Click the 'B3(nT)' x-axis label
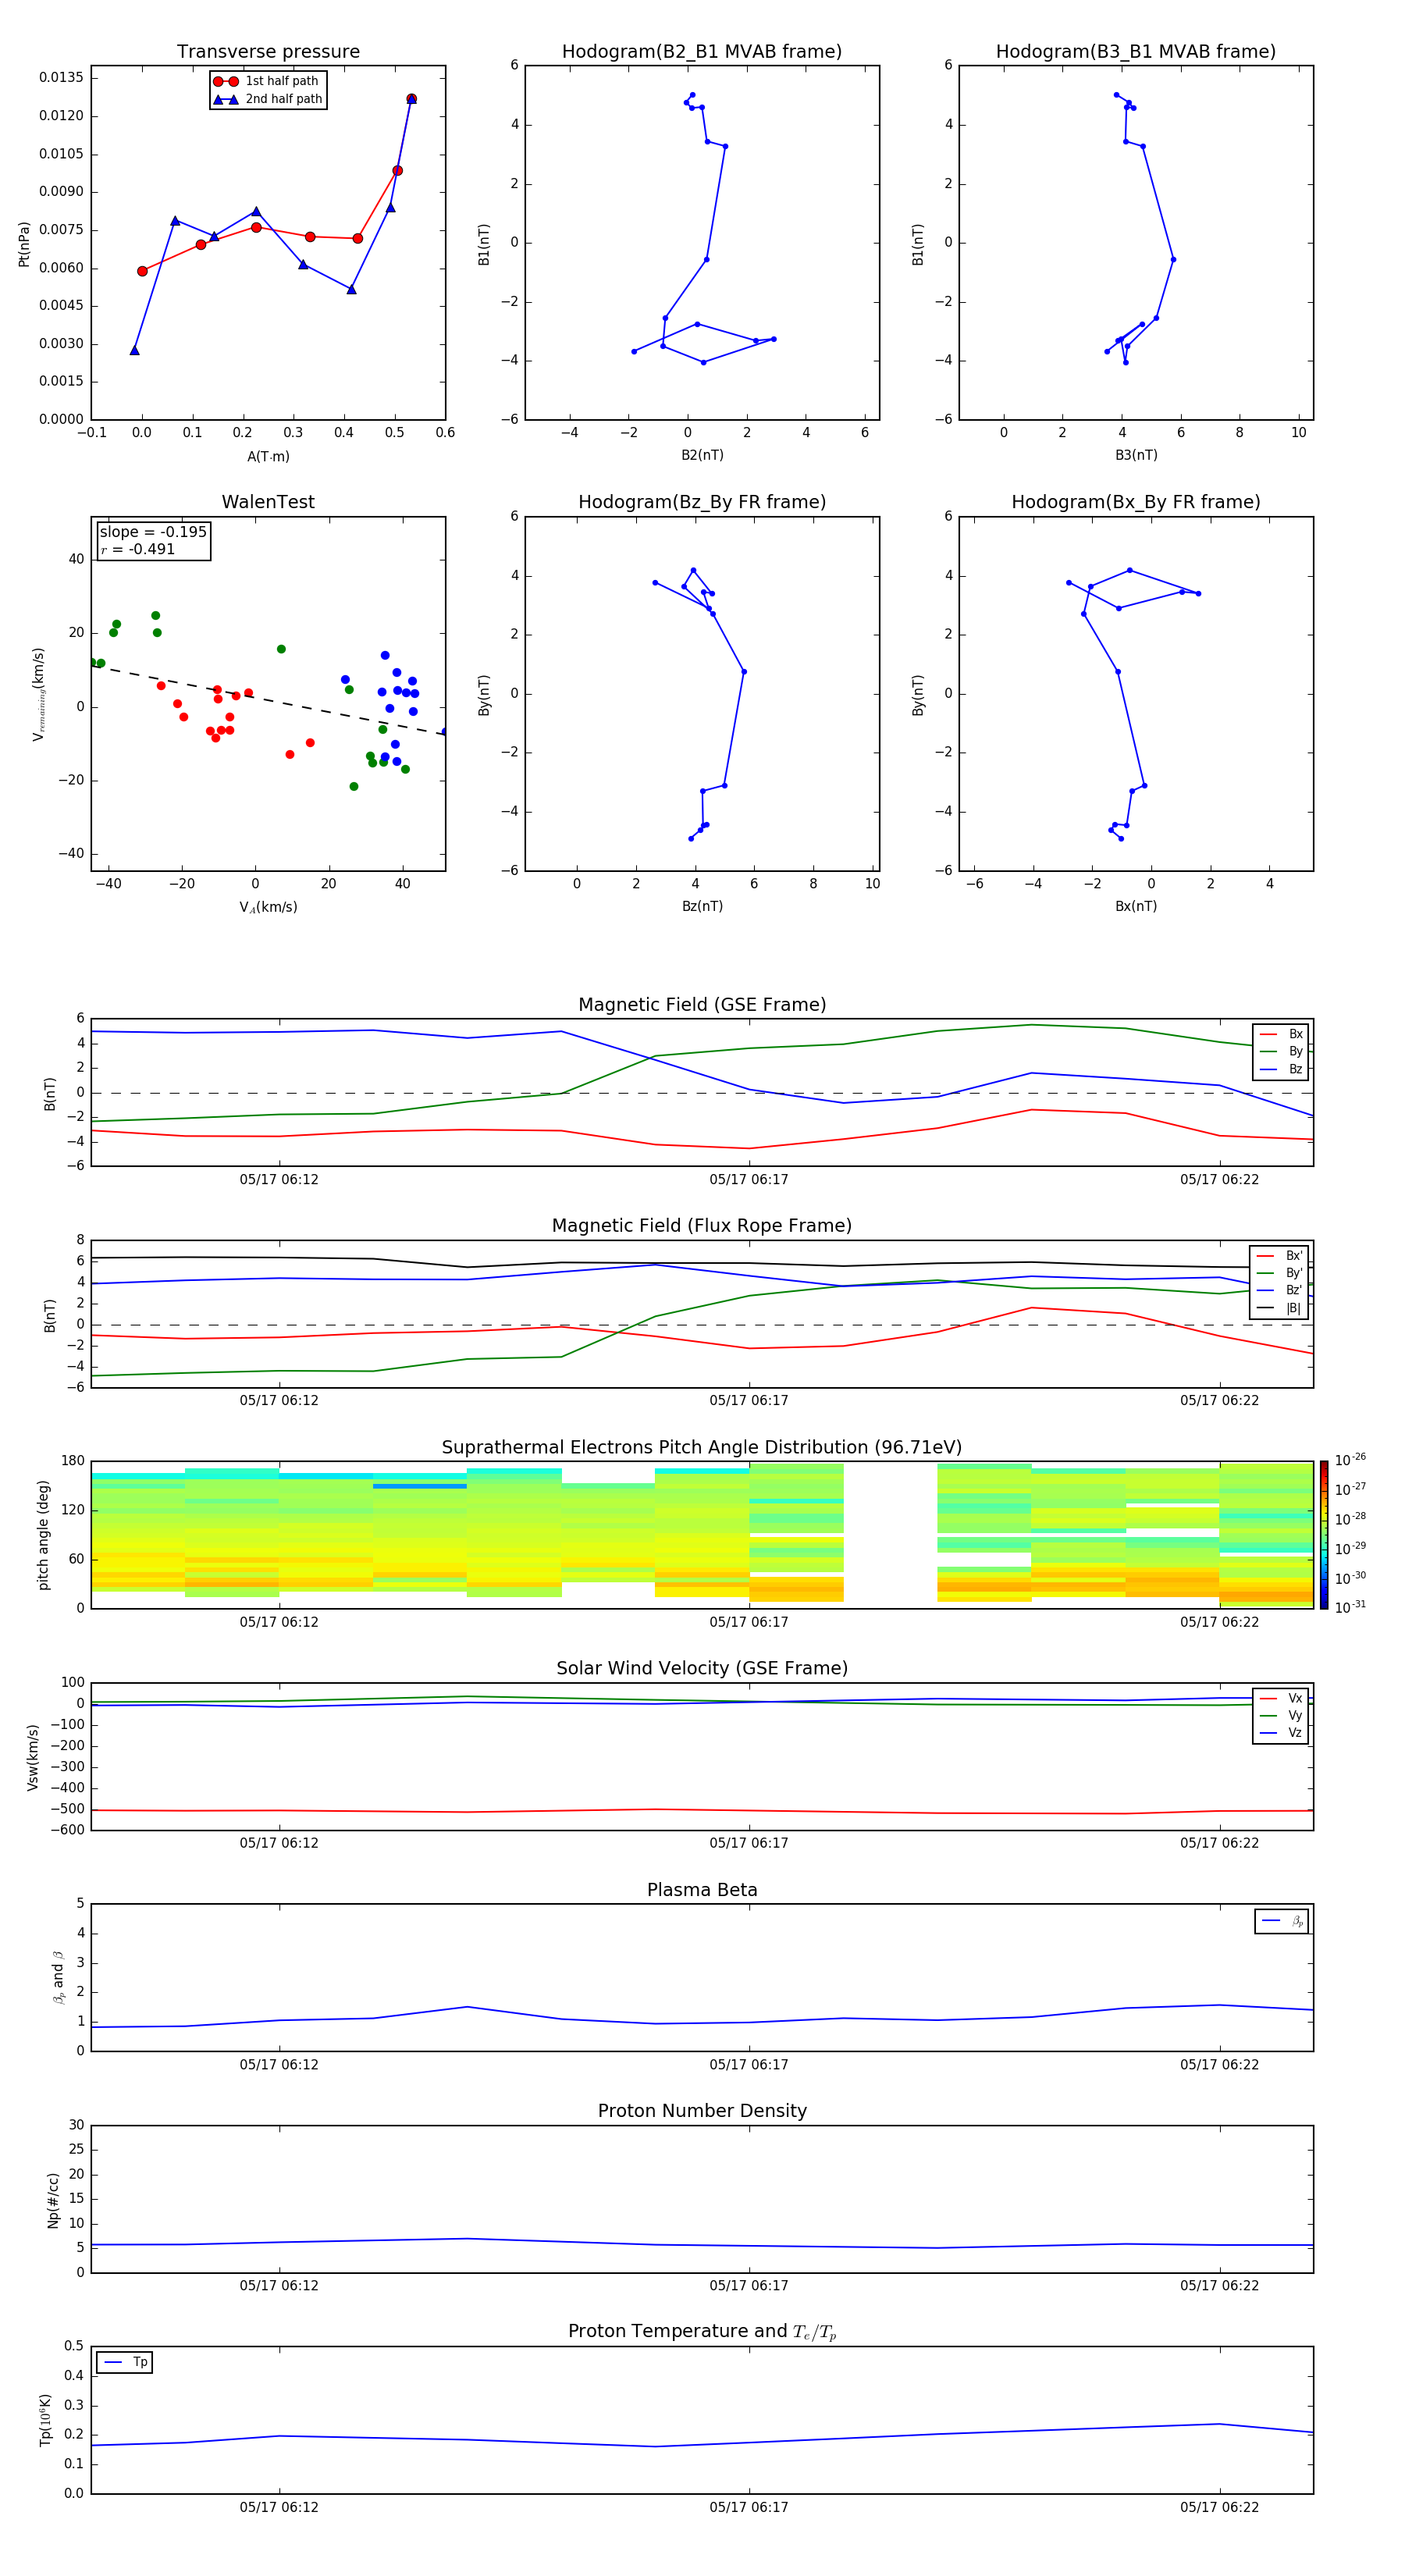The width and height of the screenshot is (1405, 2576). [1136, 455]
